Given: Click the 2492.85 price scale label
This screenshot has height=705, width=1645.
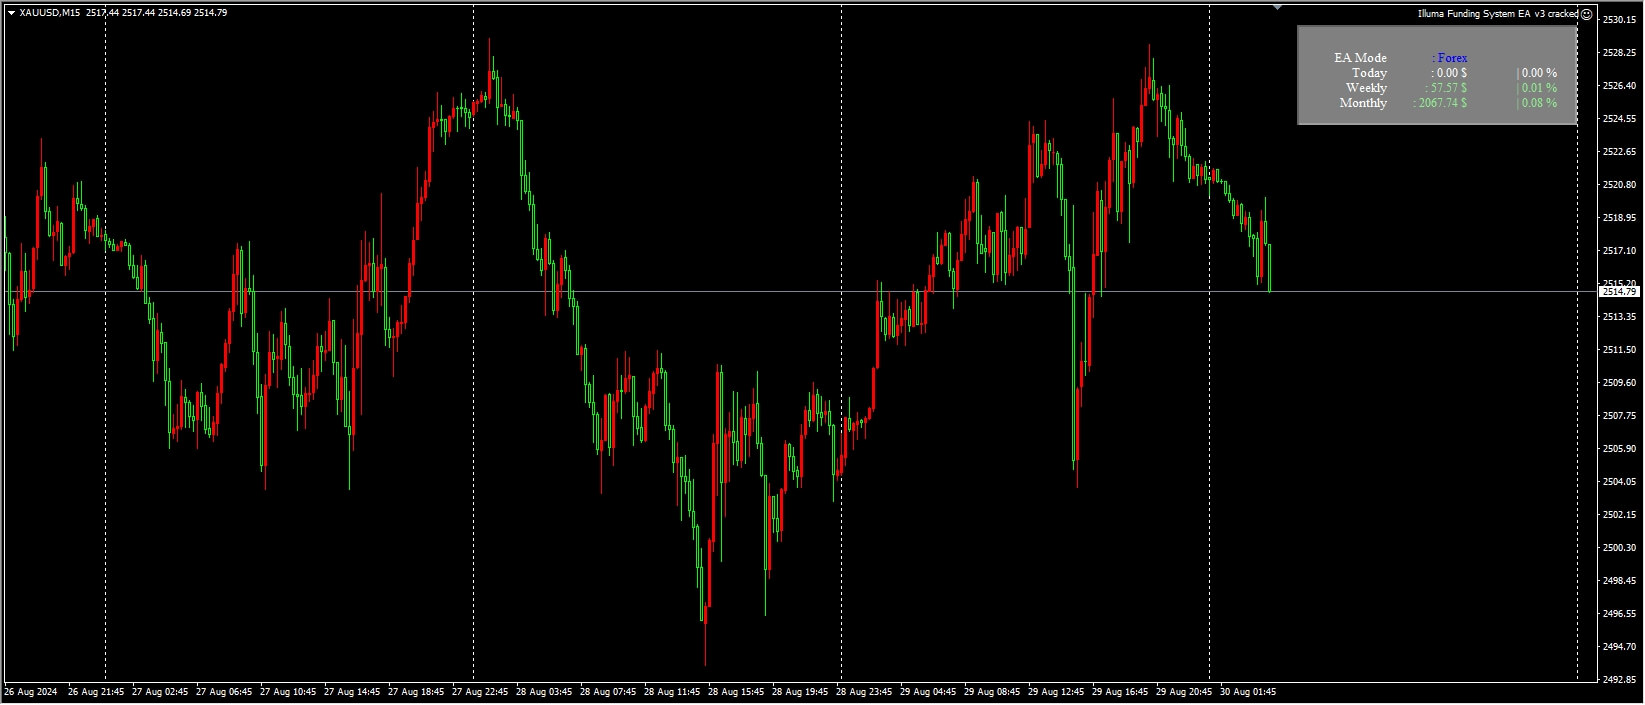Looking at the screenshot, I should coord(1619,680).
